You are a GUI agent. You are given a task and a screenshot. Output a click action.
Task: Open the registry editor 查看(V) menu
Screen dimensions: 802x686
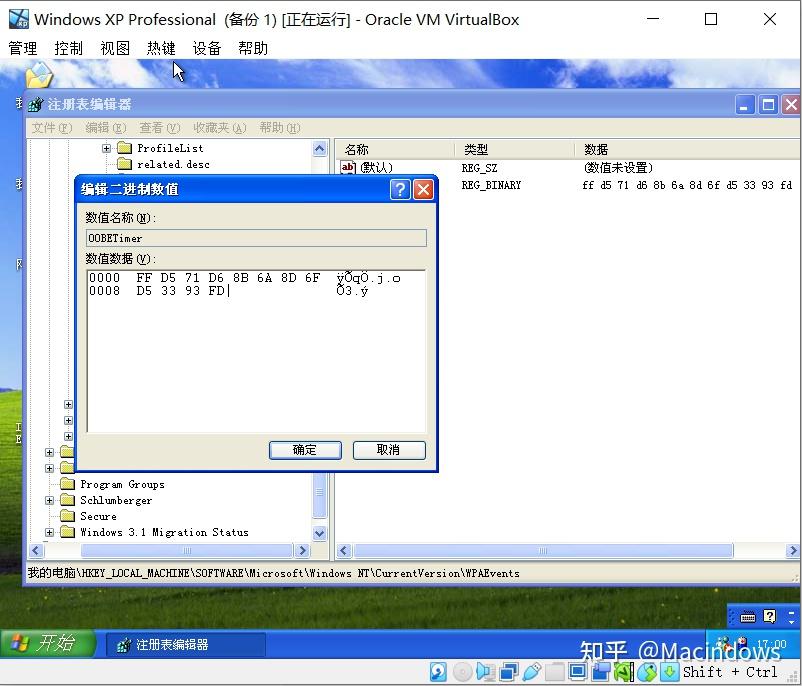coord(160,127)
